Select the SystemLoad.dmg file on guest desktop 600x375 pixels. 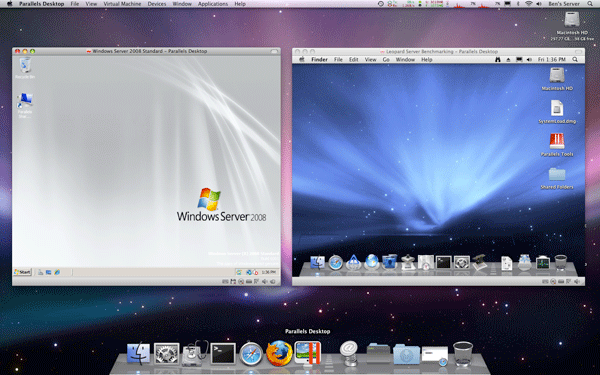[557, 112]
